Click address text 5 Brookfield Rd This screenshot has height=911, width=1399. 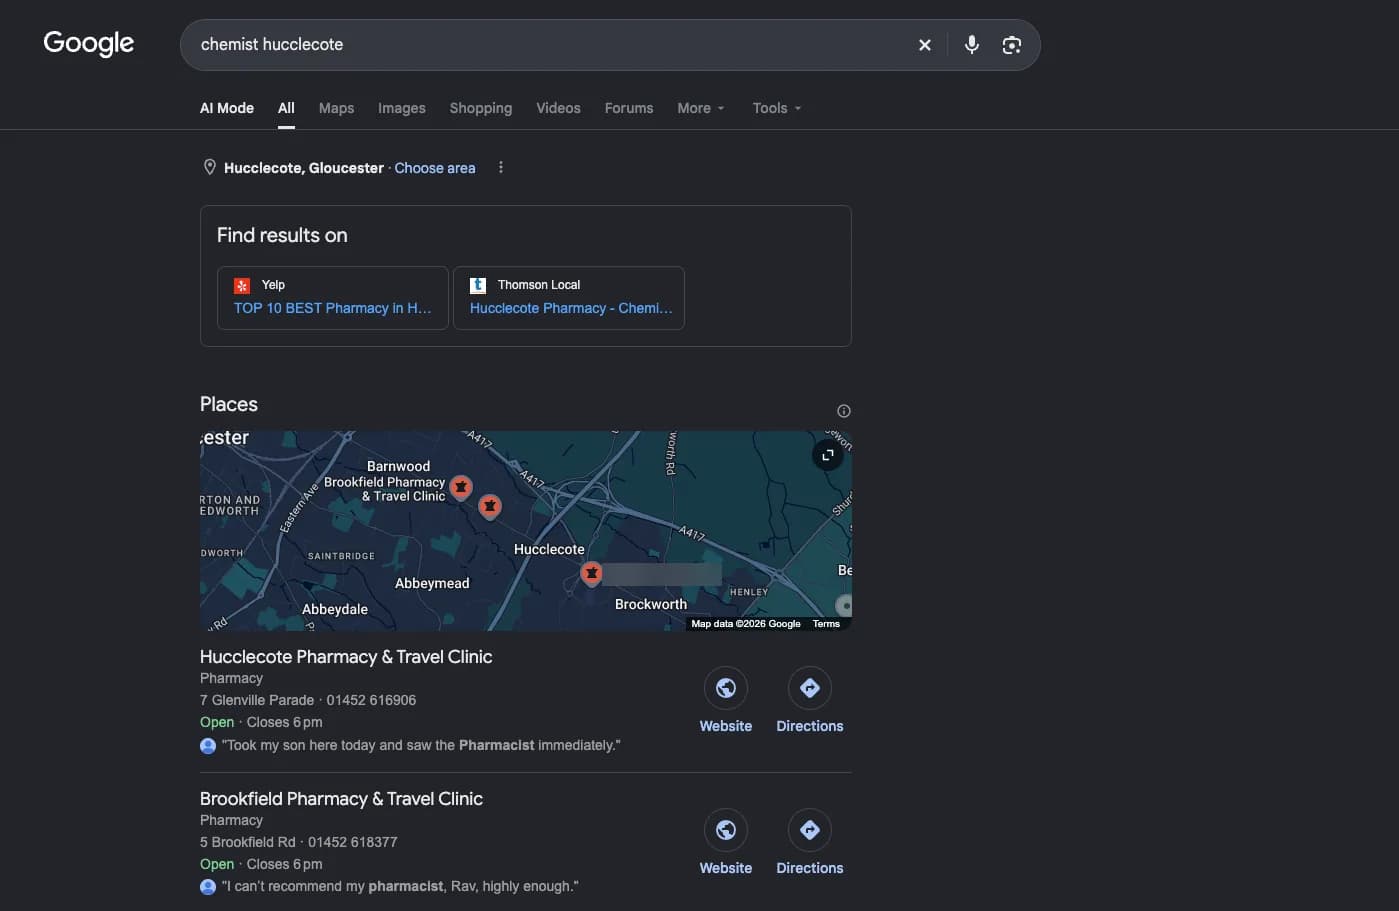(x=248, y=842)
